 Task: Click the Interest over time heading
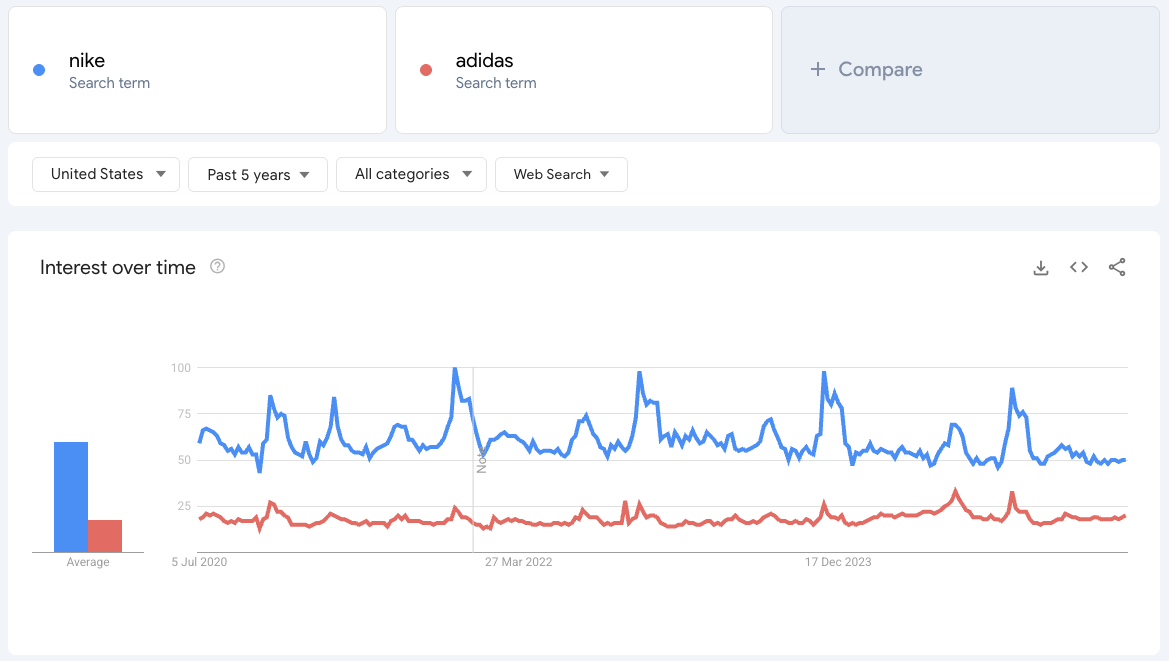[x=117, y=267]
